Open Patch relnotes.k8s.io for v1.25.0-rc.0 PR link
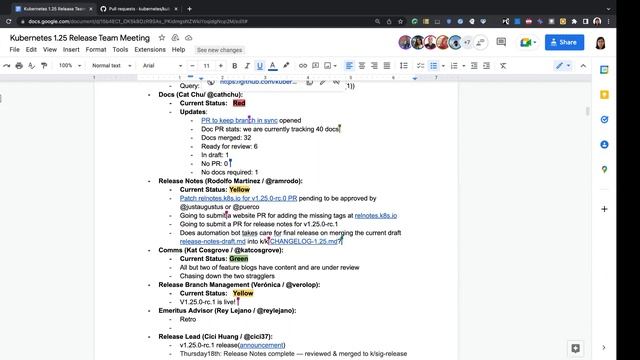Screen dimensions: 640x360 tap(238, 198)
